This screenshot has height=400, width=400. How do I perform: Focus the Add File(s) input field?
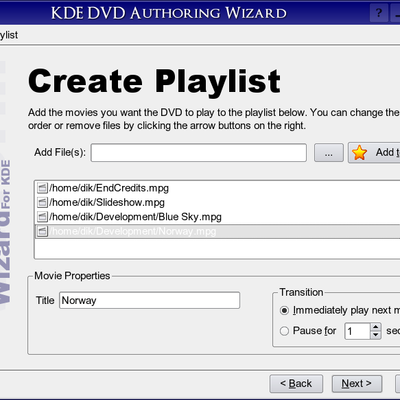pyautogui.click(x=199, y=153)
